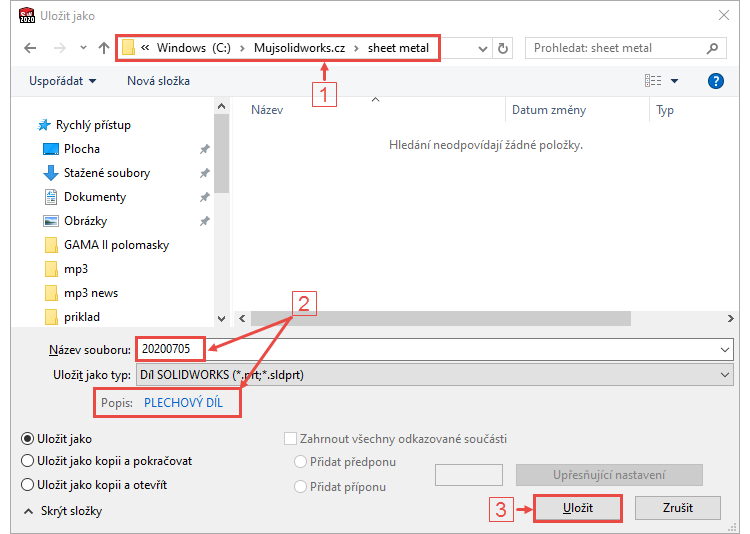Viewport: 750px width, 534px height.
Task: Click the navigation pane vertical scrollbar thumb
Action: coord(221,153)
